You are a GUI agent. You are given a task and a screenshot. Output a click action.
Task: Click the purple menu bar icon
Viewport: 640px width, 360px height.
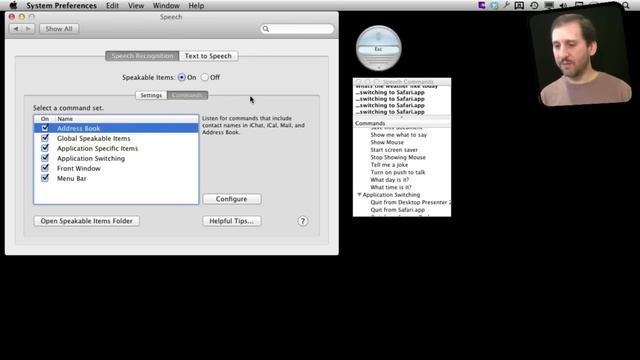click(482, 5)
